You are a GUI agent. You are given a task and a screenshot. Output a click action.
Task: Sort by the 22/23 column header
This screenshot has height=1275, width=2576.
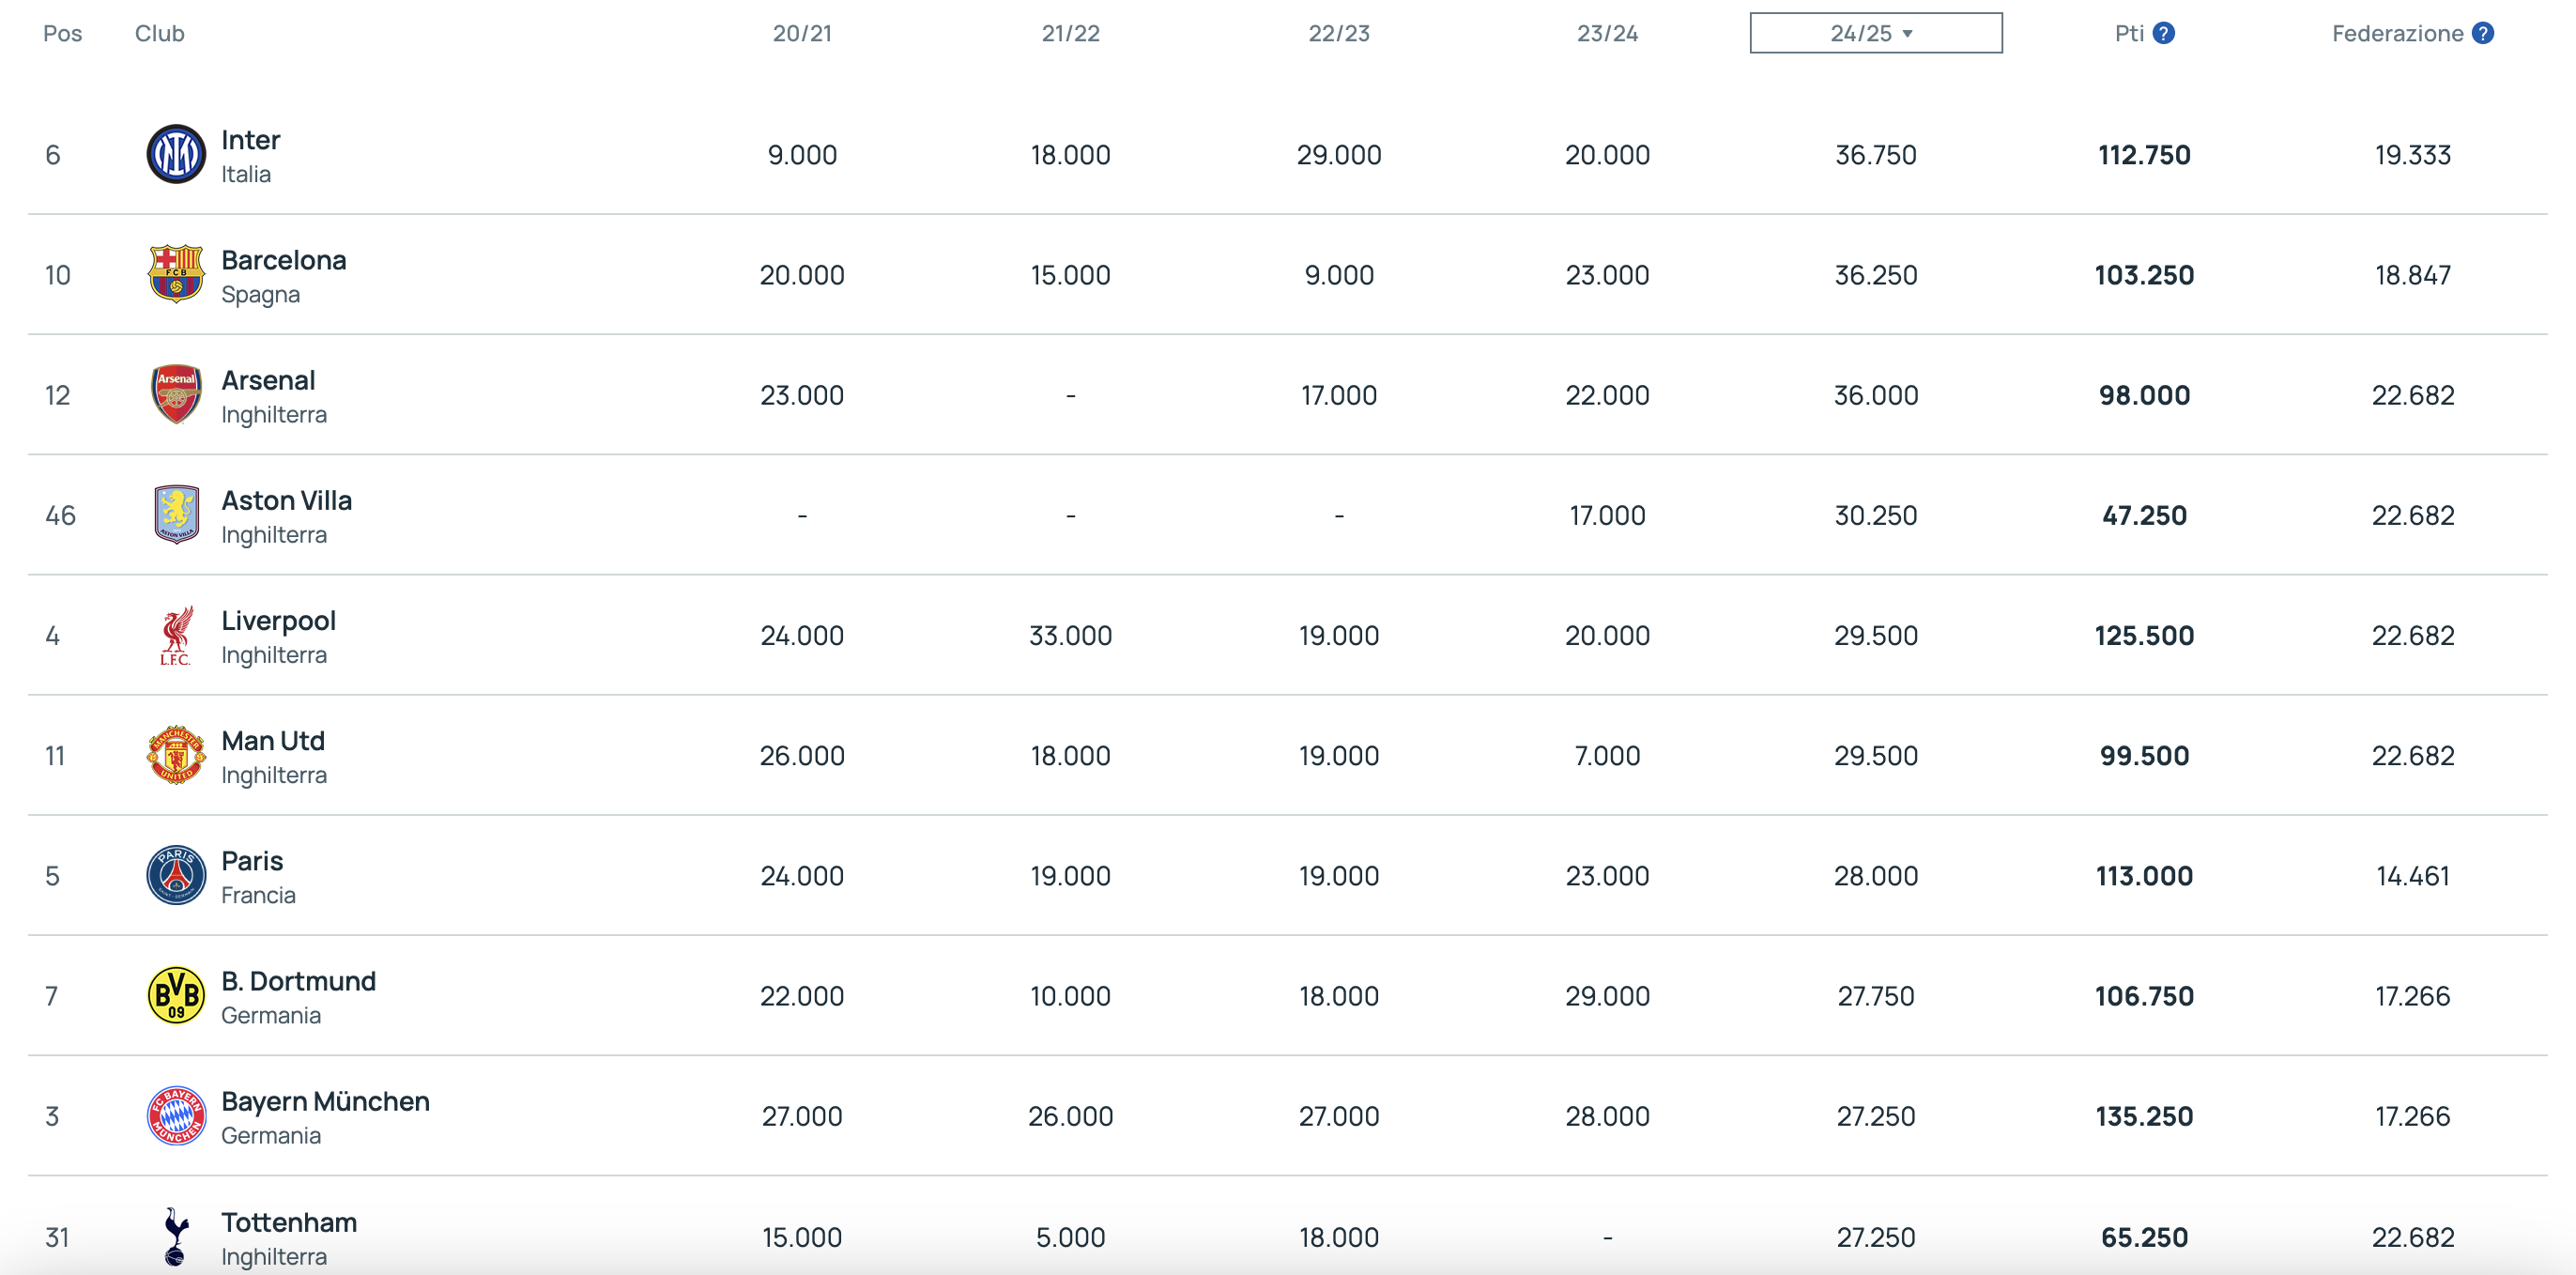(x=1339, y=33)
